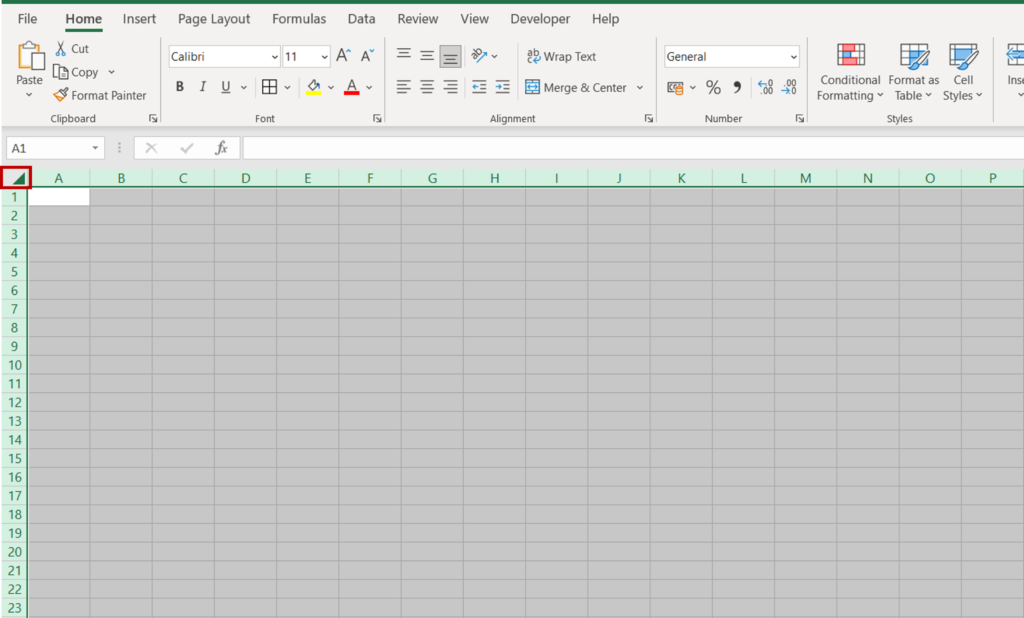Click the Increase Indent icon
Viewport: 1024px width, 618px height.
coord(502,87)
